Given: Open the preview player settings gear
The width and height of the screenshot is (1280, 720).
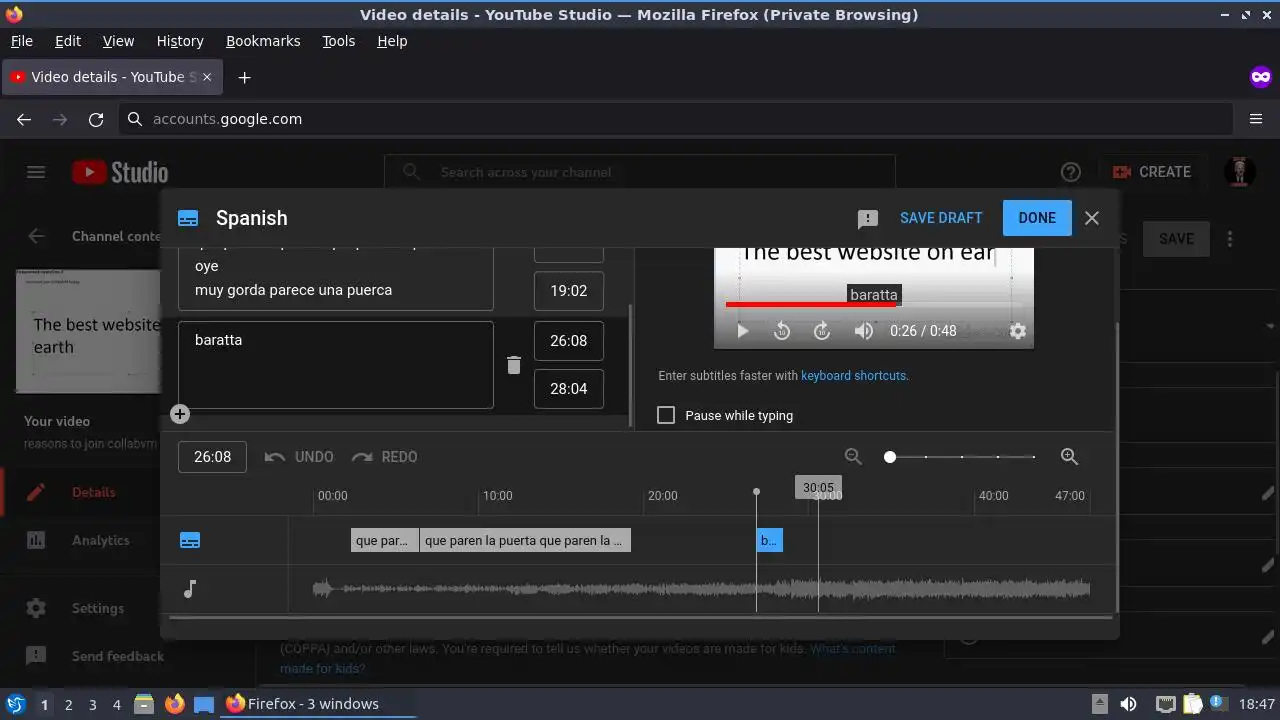Looking at the screenshot, I should (1018, 331).
